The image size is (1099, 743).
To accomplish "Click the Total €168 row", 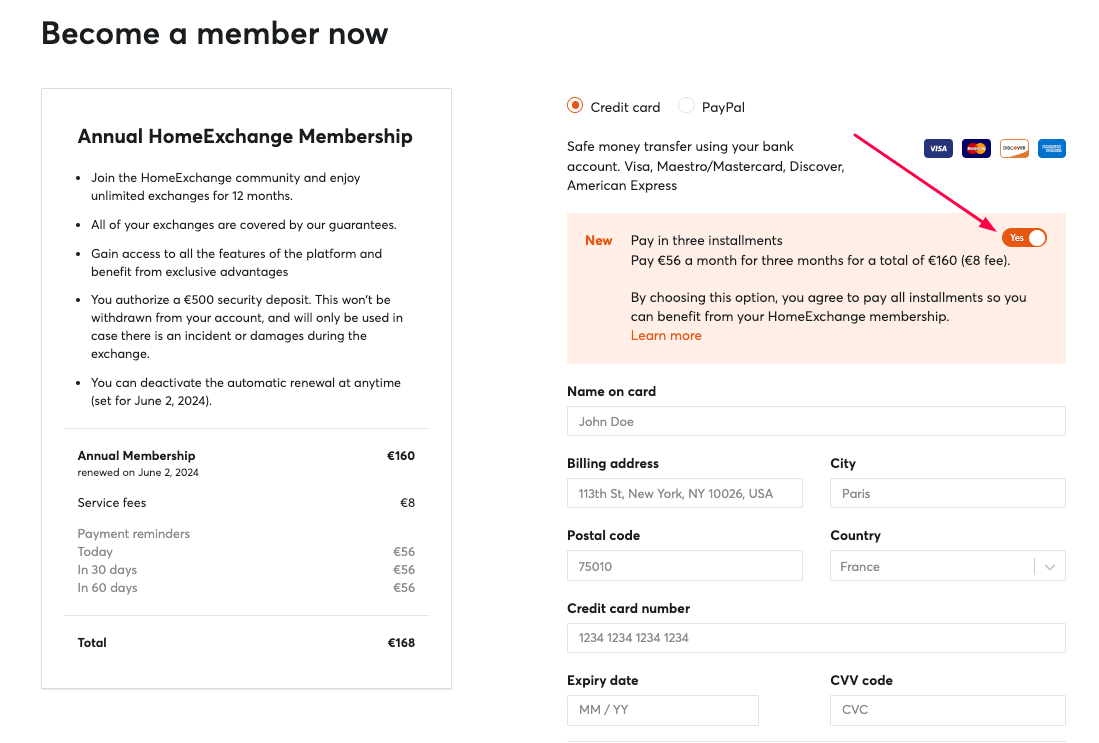I will [246, 643].
